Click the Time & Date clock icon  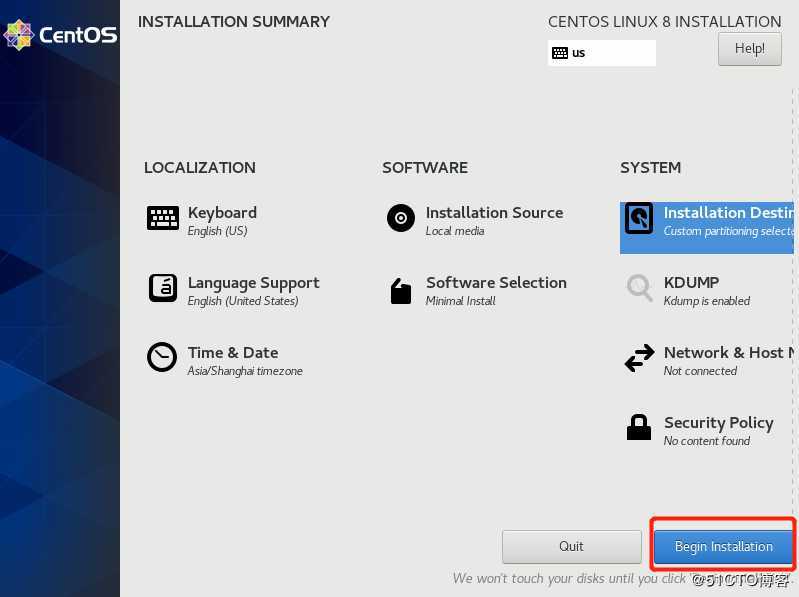point(162,357)
